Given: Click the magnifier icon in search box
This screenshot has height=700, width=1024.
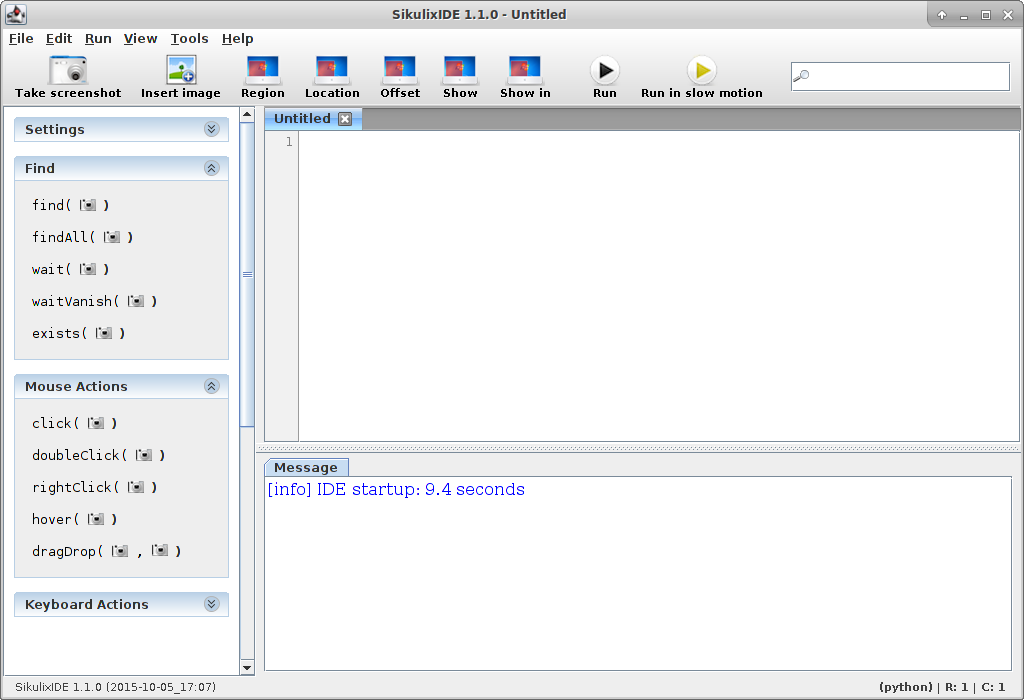Looking at the screenshot, I should point(801,76).
